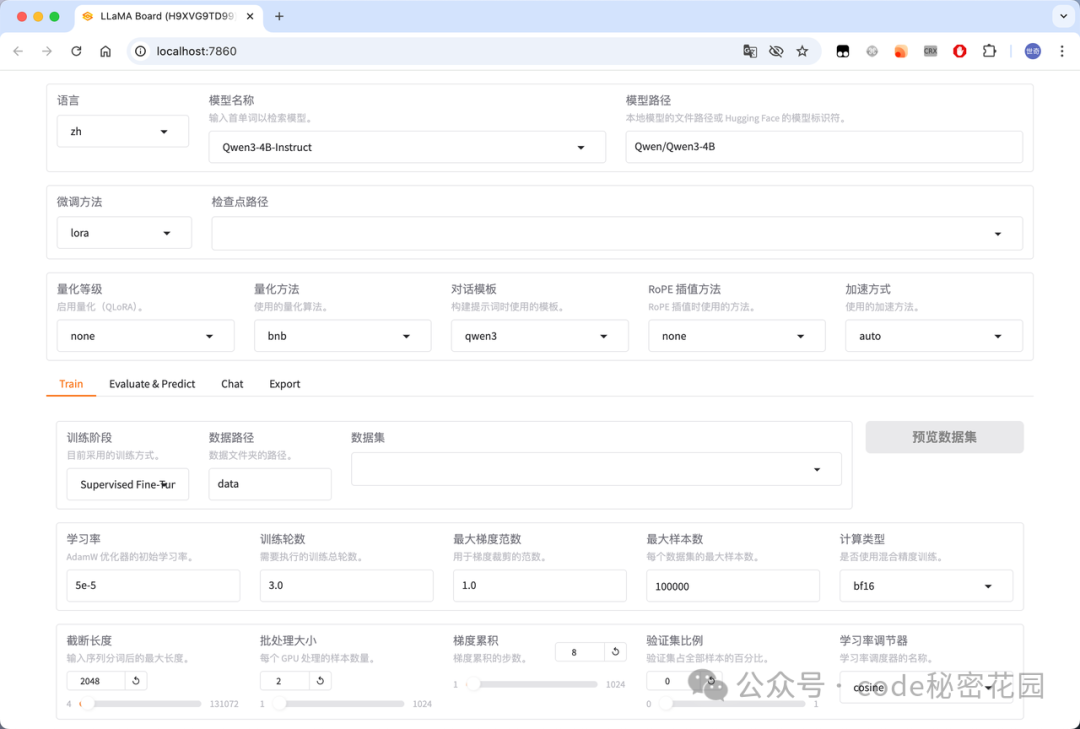
Task: Open the CRX extension icon
Action: [931, 51]
